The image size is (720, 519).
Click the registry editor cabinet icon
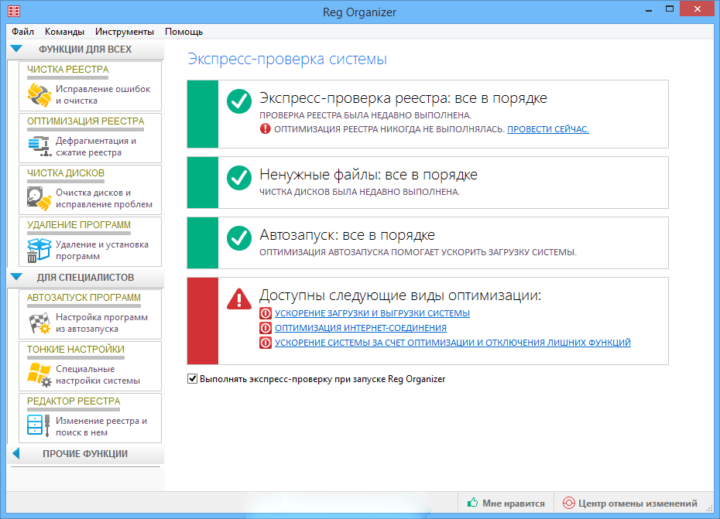pos(38,425)
